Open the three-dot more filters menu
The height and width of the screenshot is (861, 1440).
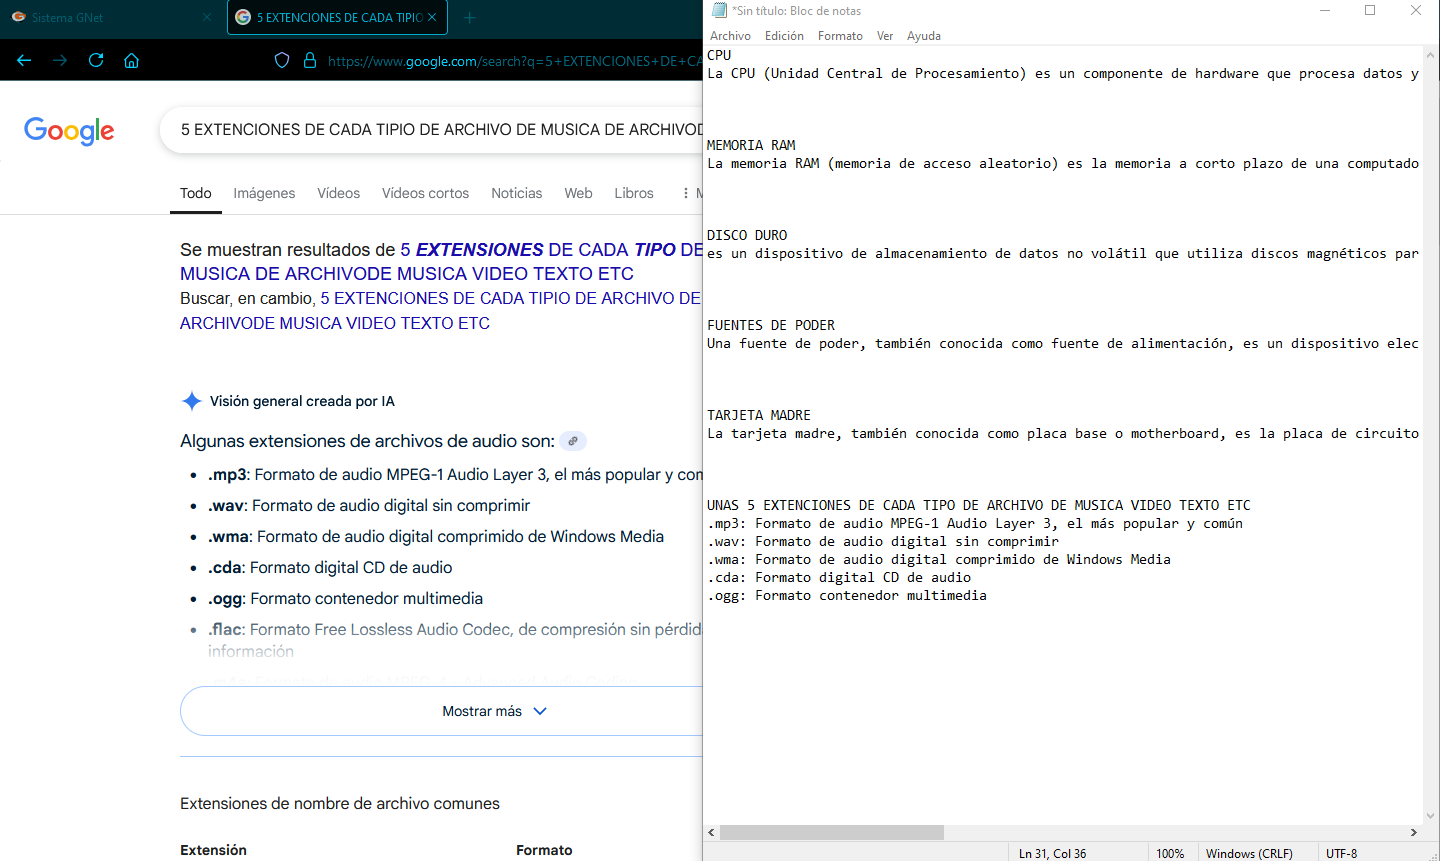[x=685, y=193]
